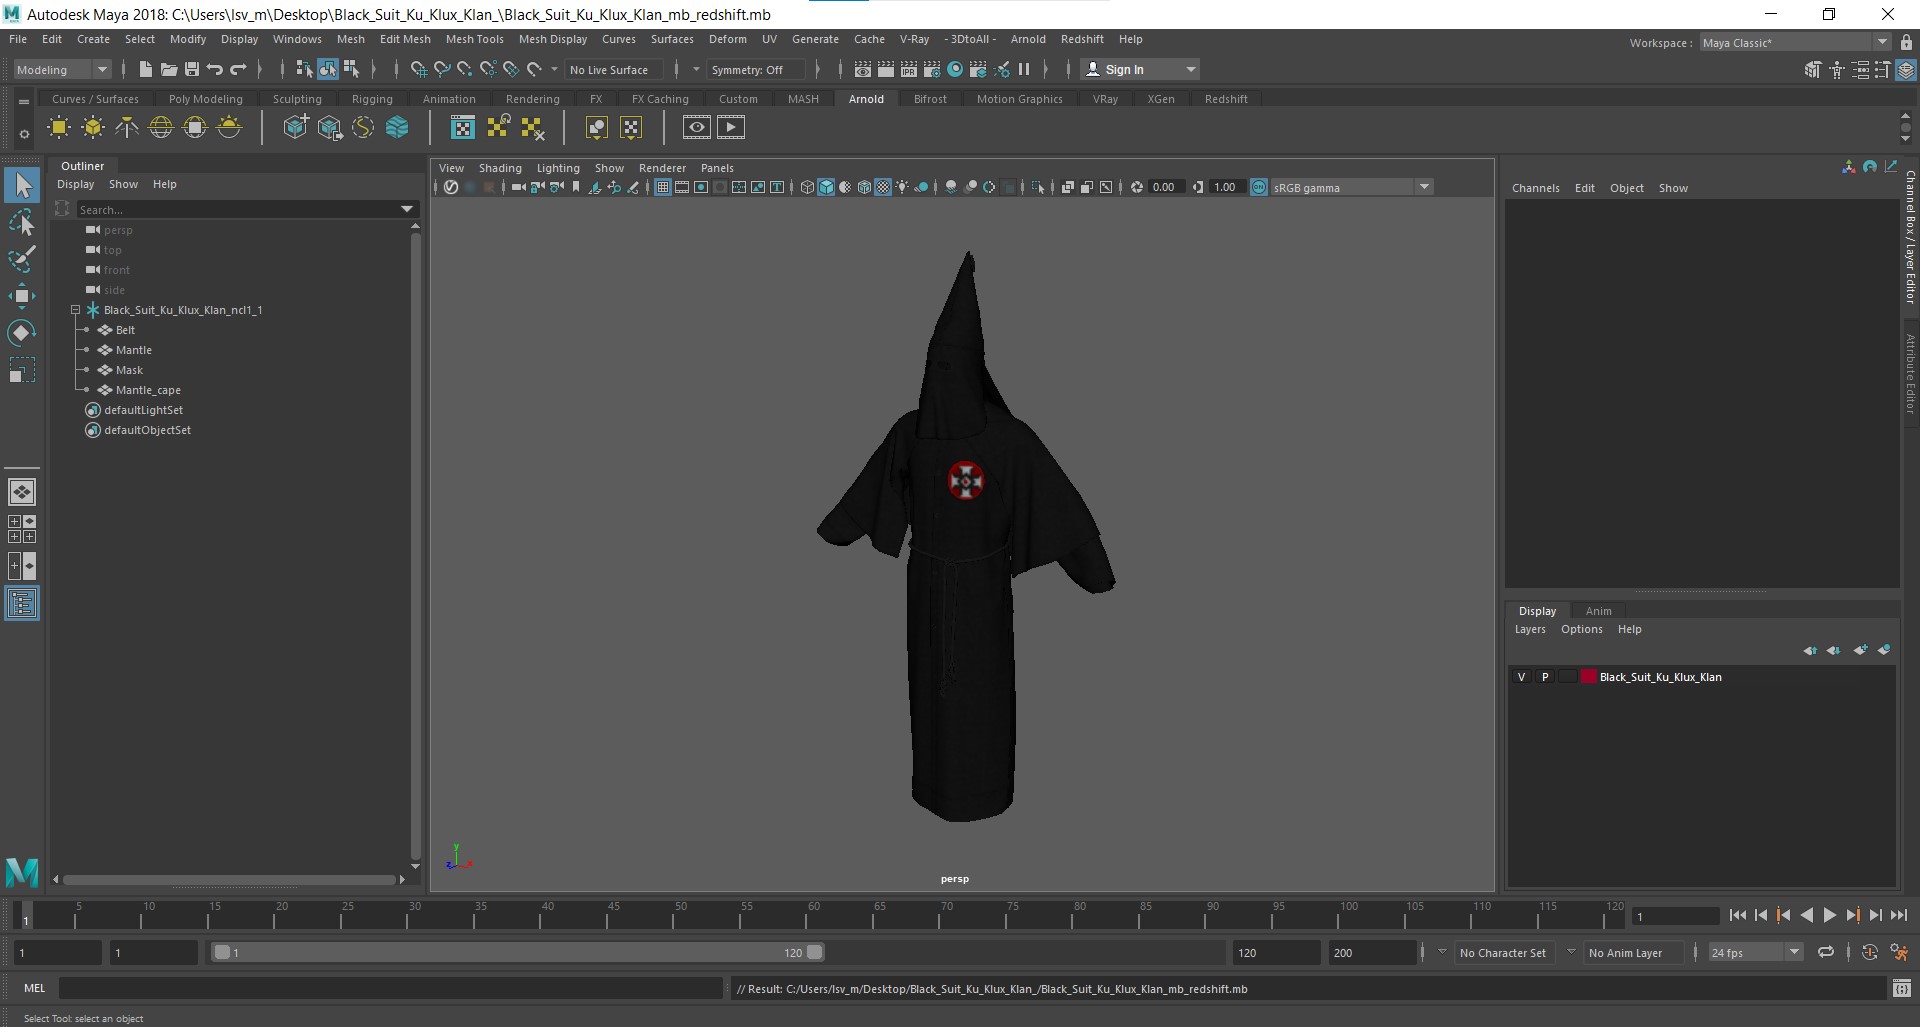Play animation forward
Screen dimensions: 1920x1027
pyautogui.click(x=1829, y=915)
